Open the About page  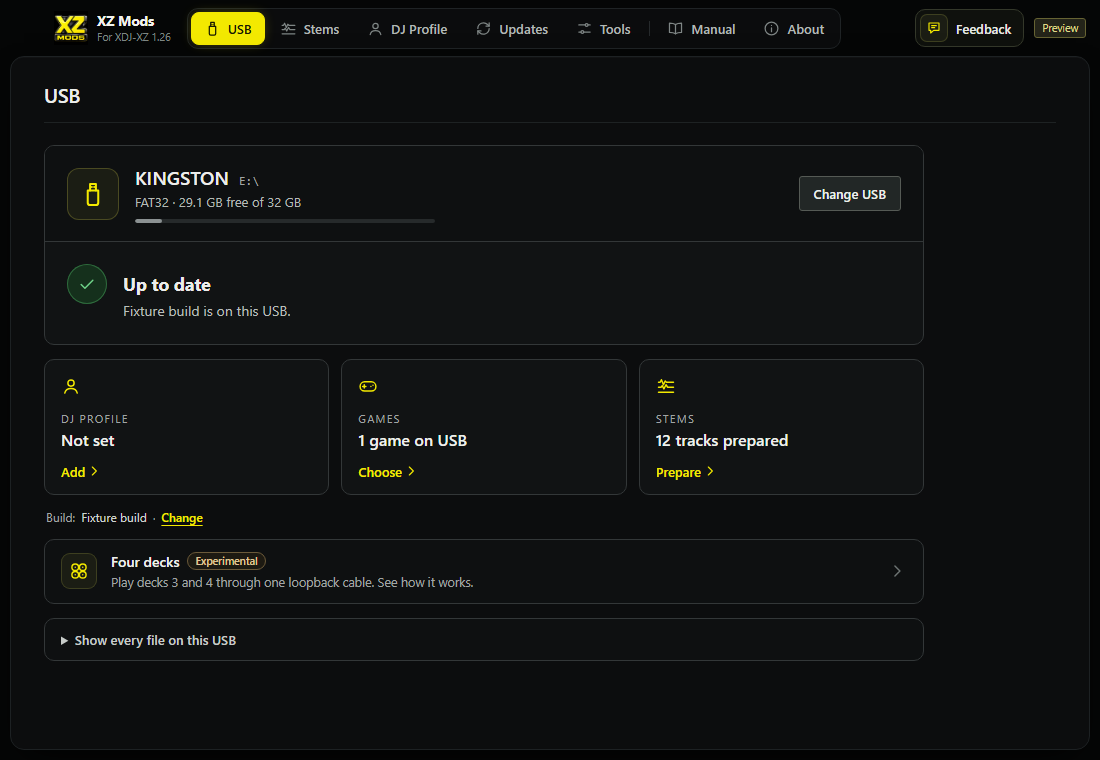(x=794, y=29)
